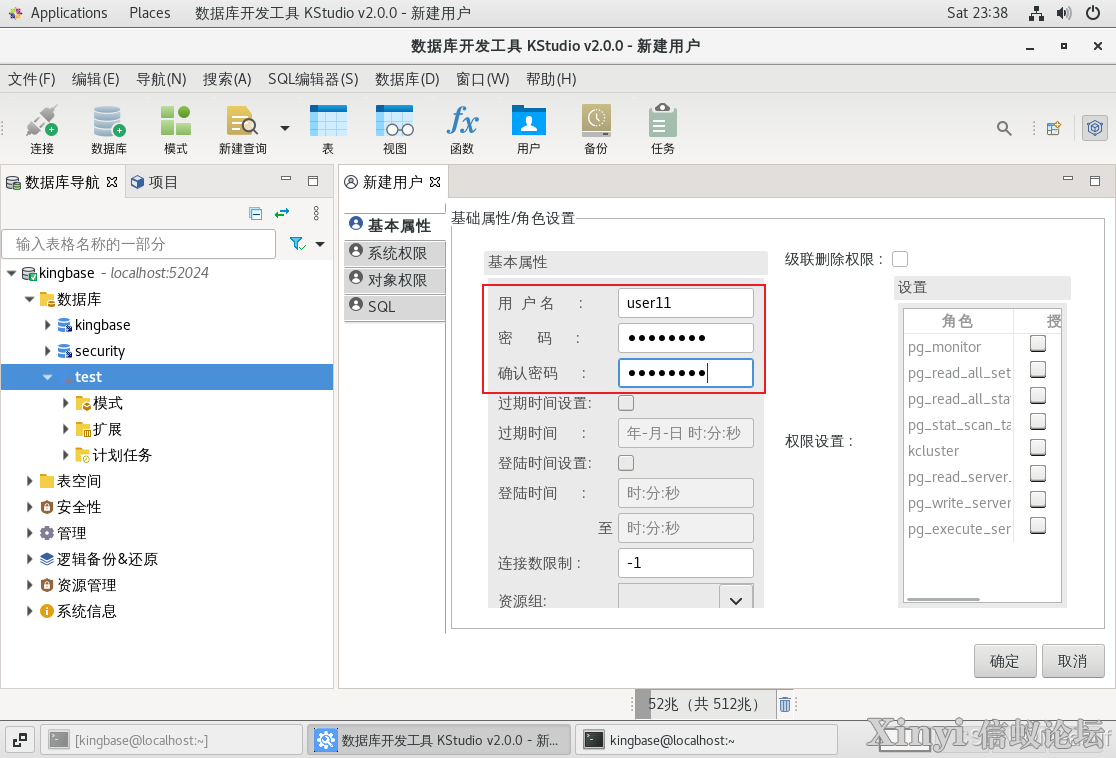Click the 函数 function toolbar icon
Viewport: 1116px width, 758px height.
point(462,129)
